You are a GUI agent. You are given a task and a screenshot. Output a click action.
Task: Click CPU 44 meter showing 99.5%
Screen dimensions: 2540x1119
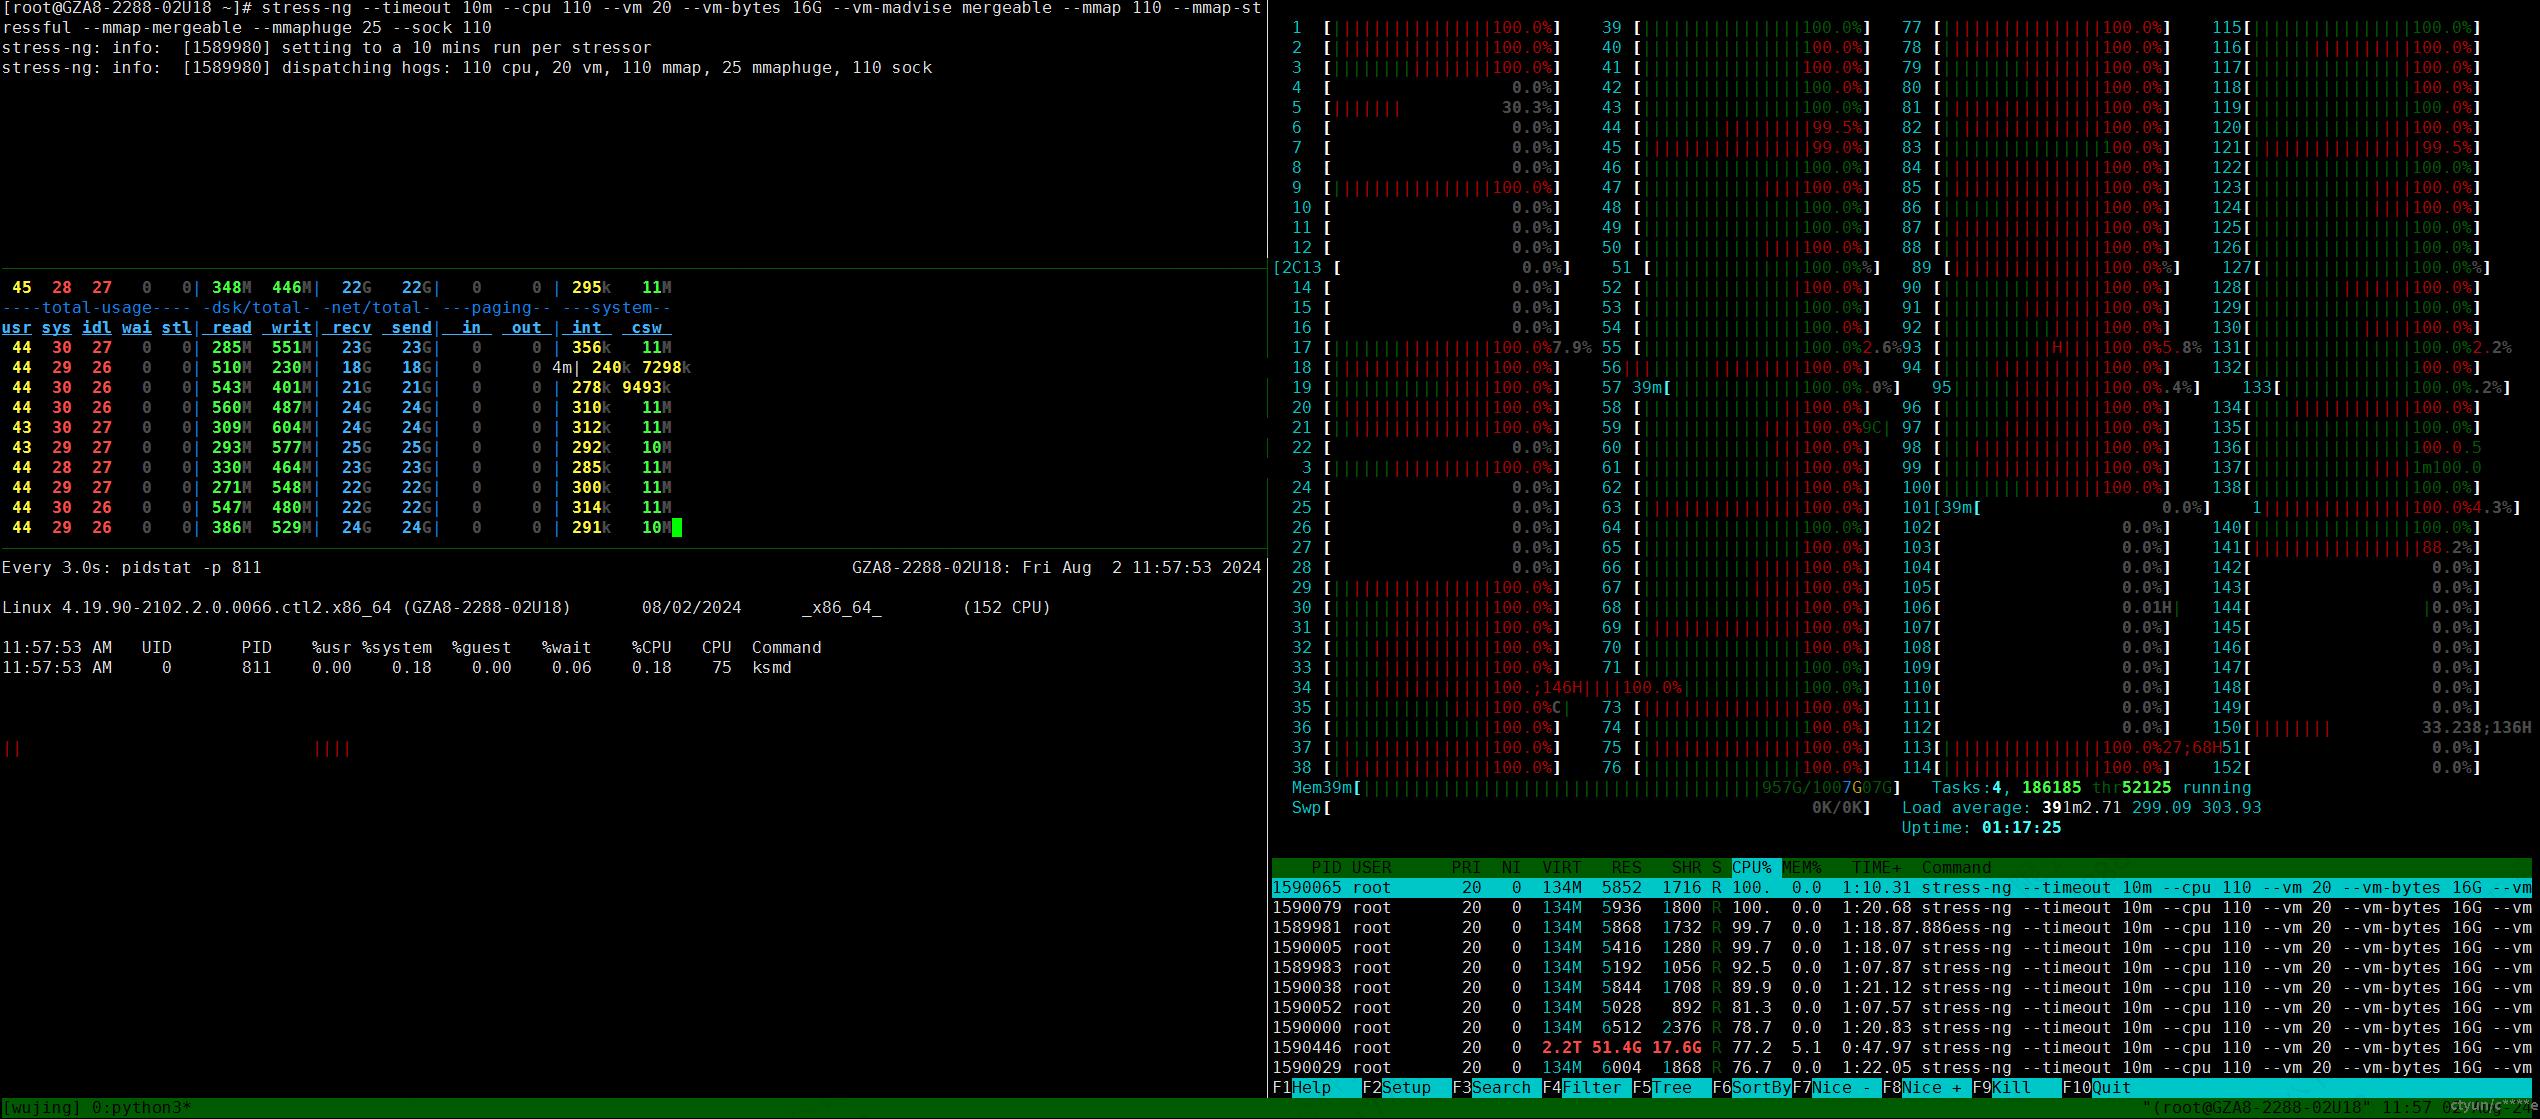tap(1736, 127)
